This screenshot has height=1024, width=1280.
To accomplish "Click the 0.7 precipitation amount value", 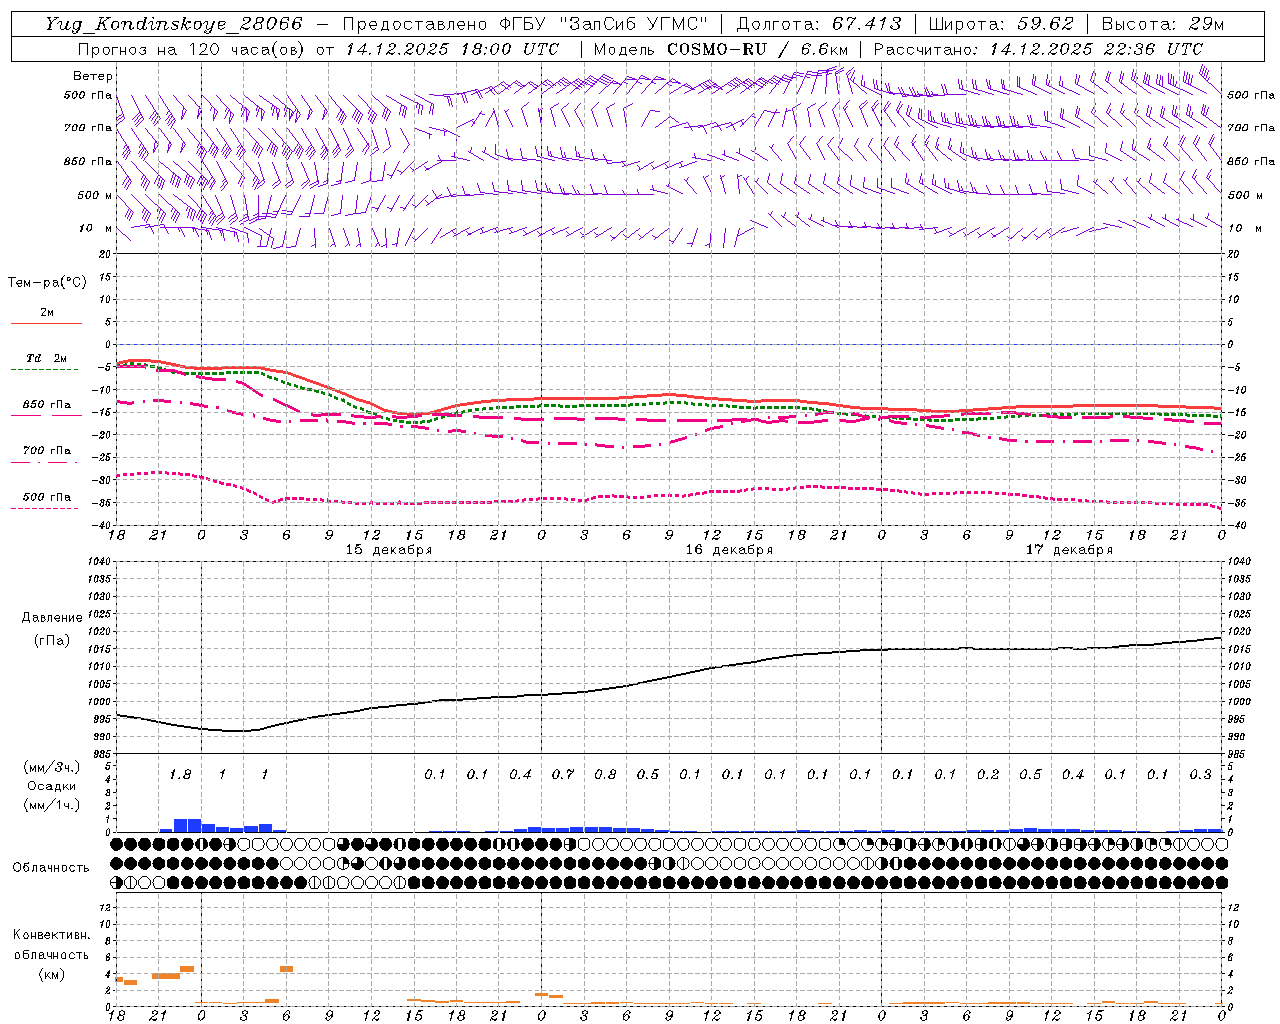I will click(563, 774).
